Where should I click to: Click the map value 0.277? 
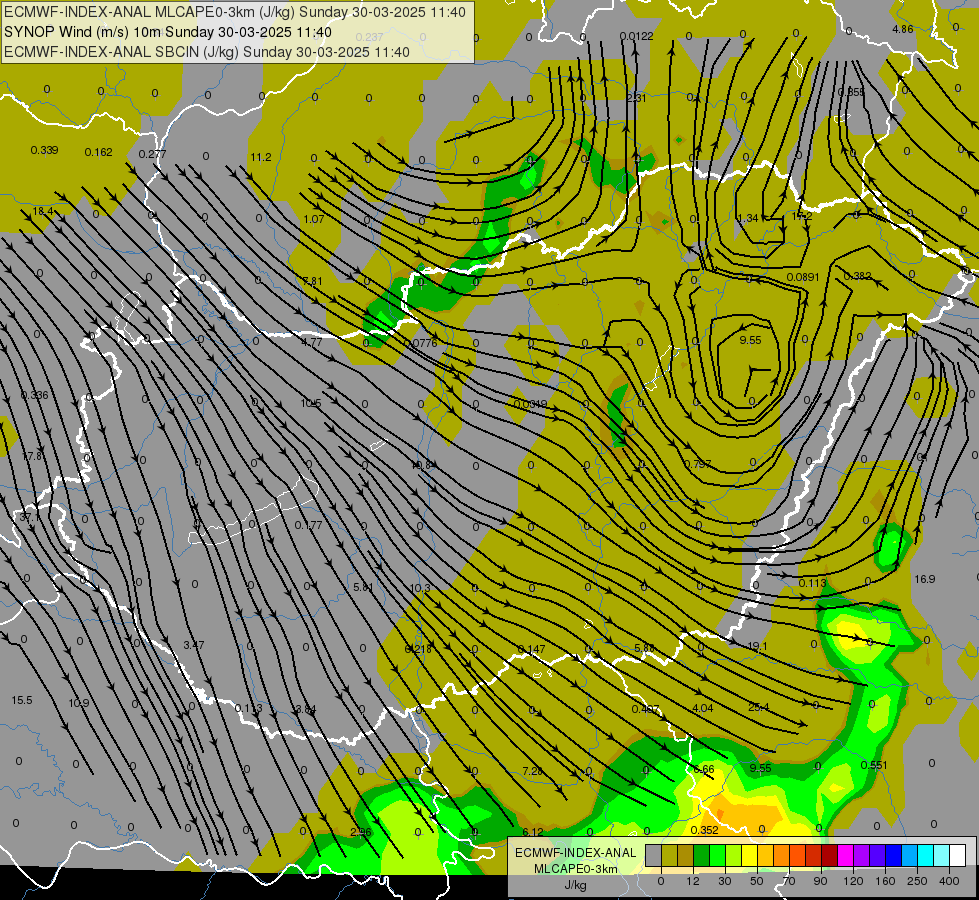(152, 154)
